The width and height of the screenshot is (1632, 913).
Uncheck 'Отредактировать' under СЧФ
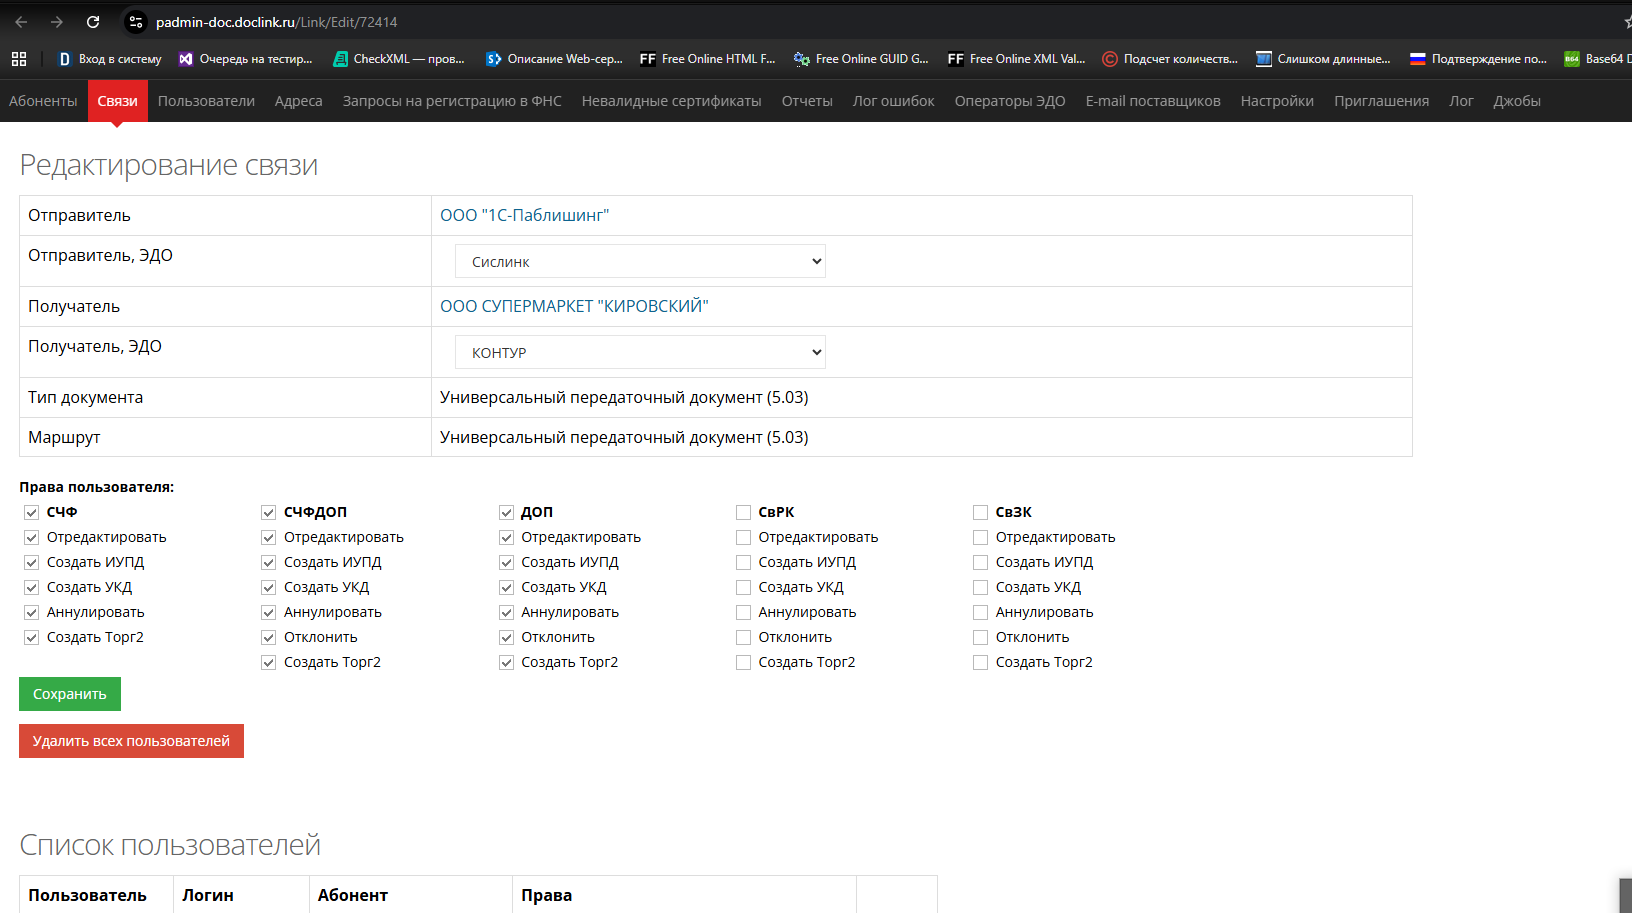pyautogui.click(x=32, y=538)
